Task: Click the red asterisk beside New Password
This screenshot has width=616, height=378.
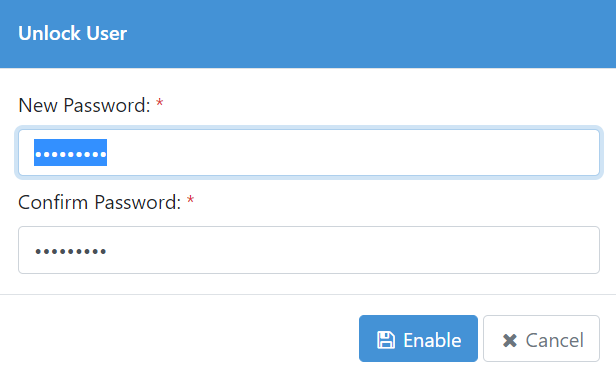Action: coord(160,103)
